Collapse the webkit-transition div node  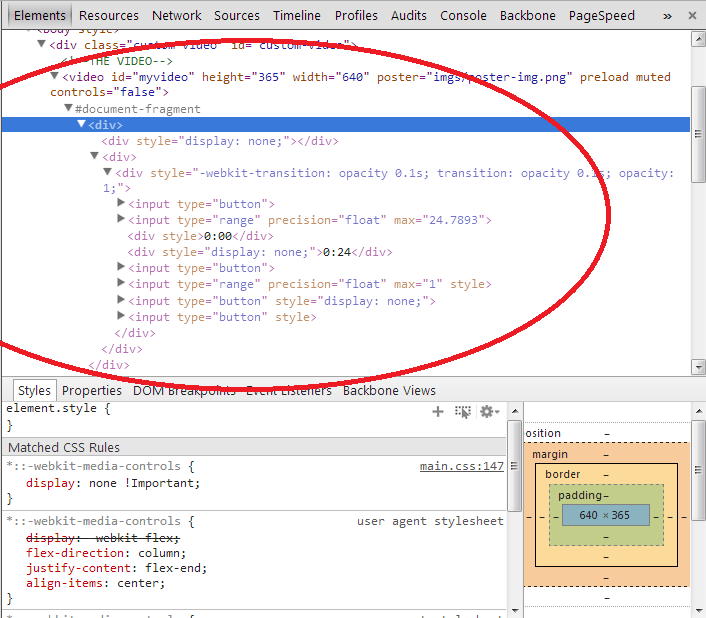(x=107, y=171)
